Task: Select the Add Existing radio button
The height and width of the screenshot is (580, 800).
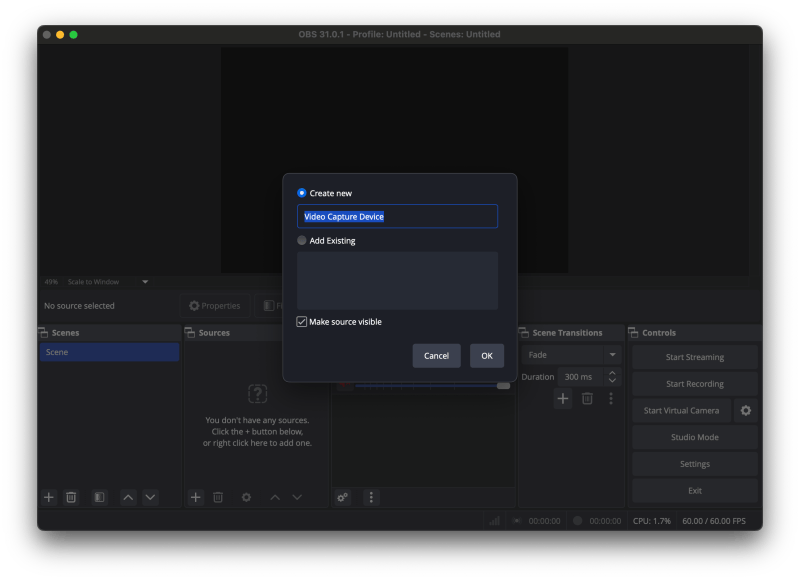Action: 302,240
